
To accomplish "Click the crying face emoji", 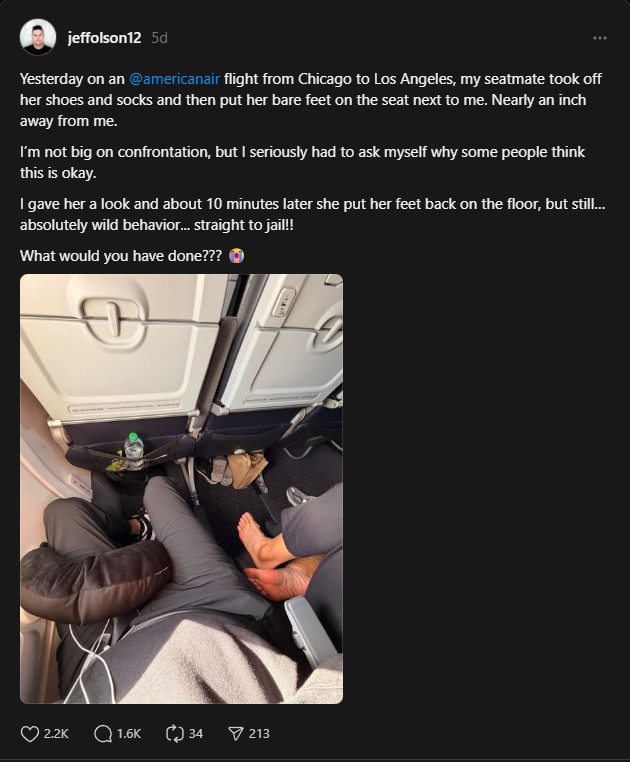I will tap(236, 256).
